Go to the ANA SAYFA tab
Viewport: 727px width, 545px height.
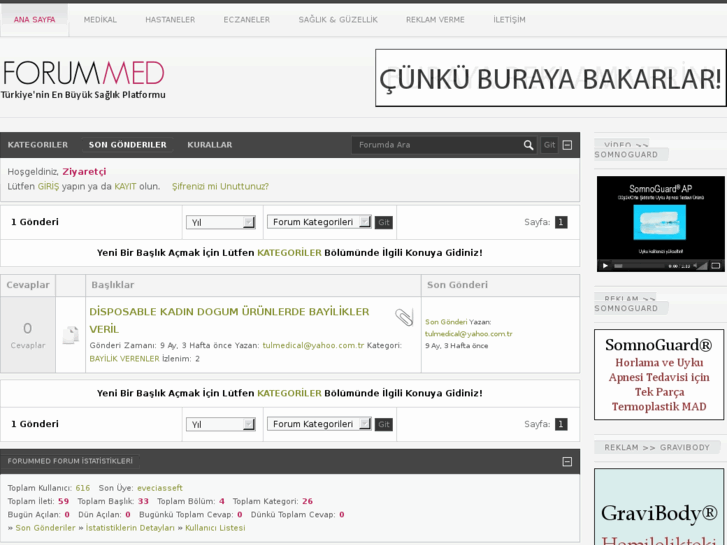(x=34, y=19)
